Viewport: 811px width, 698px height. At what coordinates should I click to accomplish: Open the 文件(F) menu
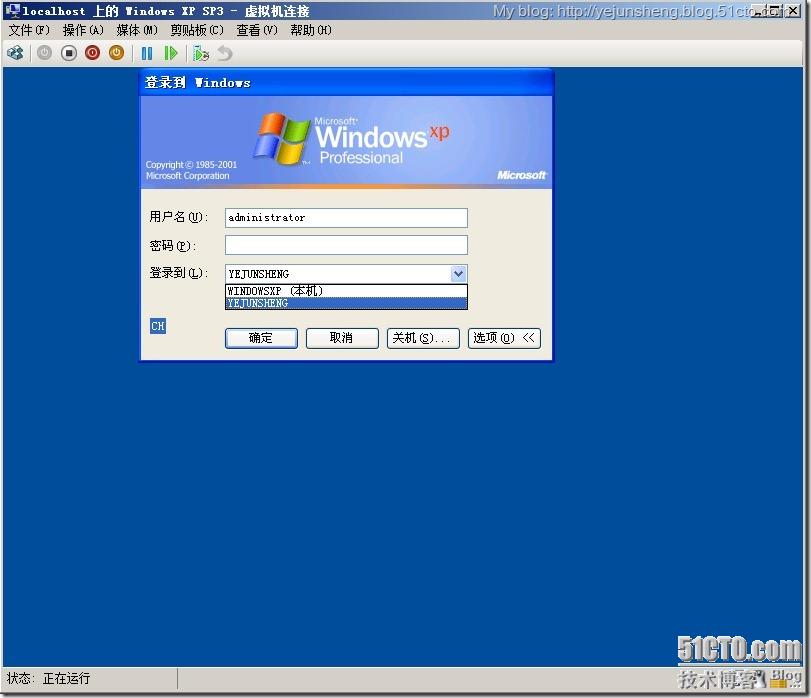29,31
